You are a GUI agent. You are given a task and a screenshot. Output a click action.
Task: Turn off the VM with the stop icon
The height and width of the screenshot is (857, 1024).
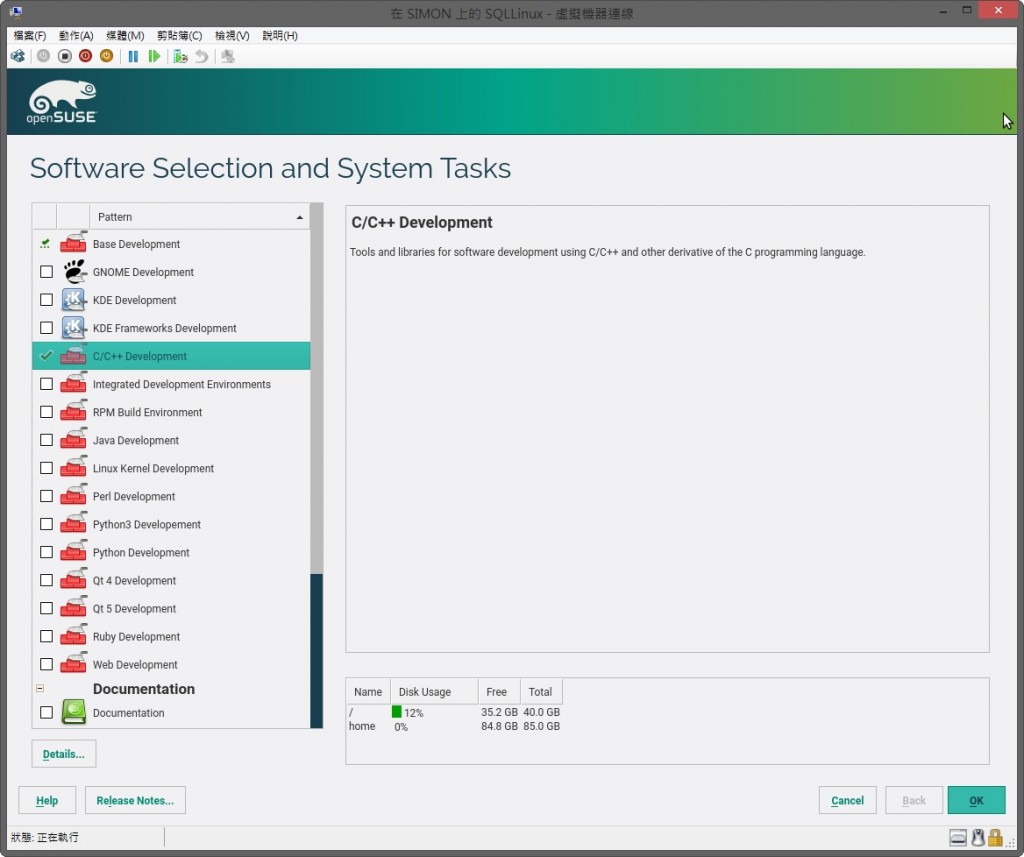(x=65, y=56)
